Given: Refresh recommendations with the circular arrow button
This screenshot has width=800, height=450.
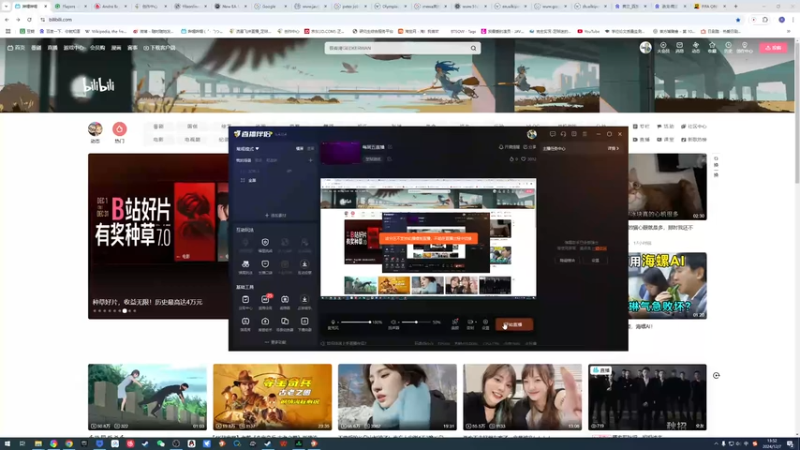Looking at the screenshot, I should [x=716, y=376].
